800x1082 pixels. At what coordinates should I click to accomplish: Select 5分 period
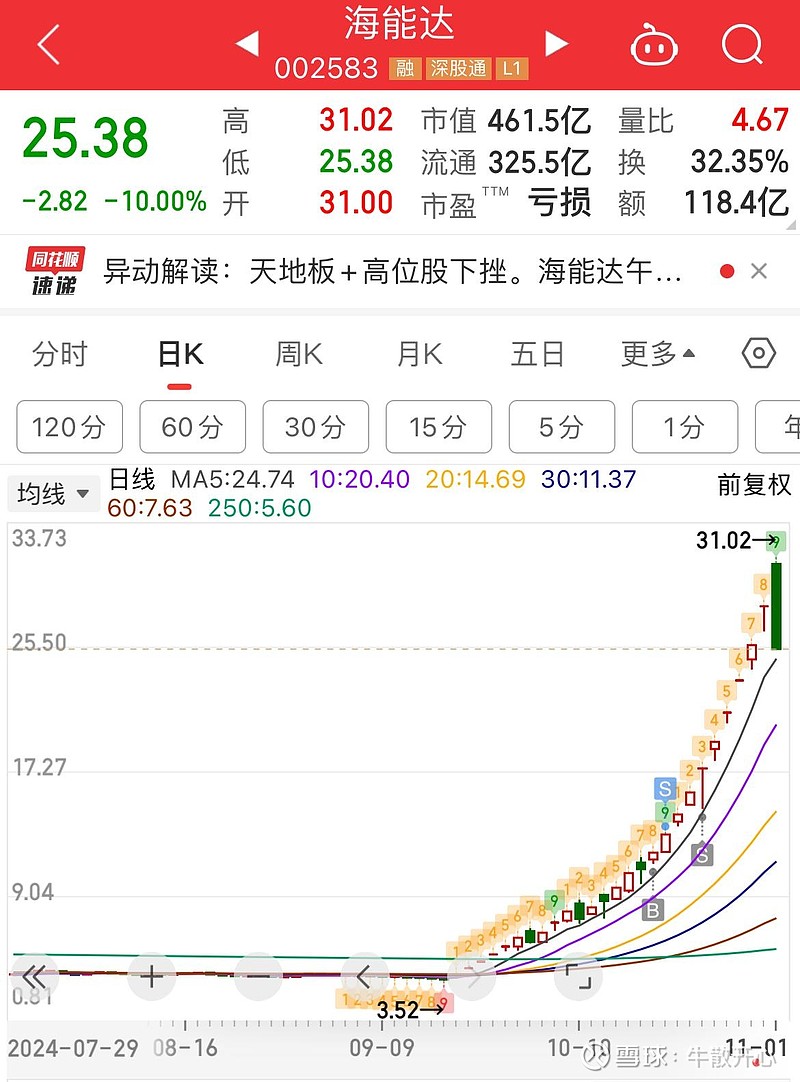coord(561,426)
